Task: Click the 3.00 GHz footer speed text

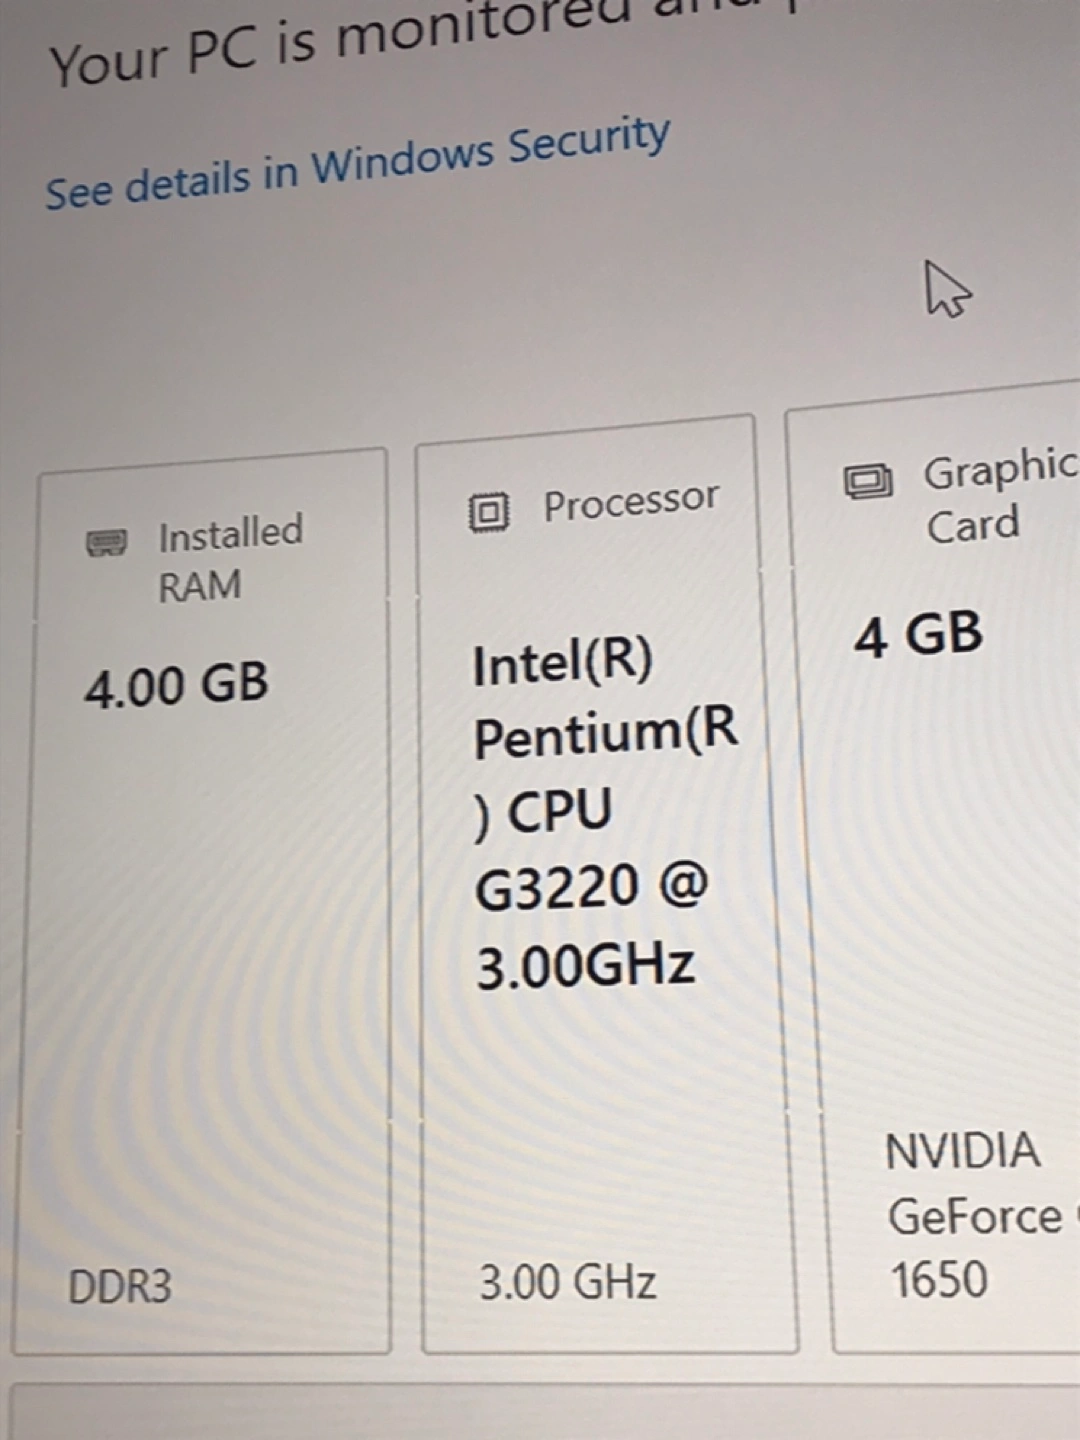Action: (567, 1282)
